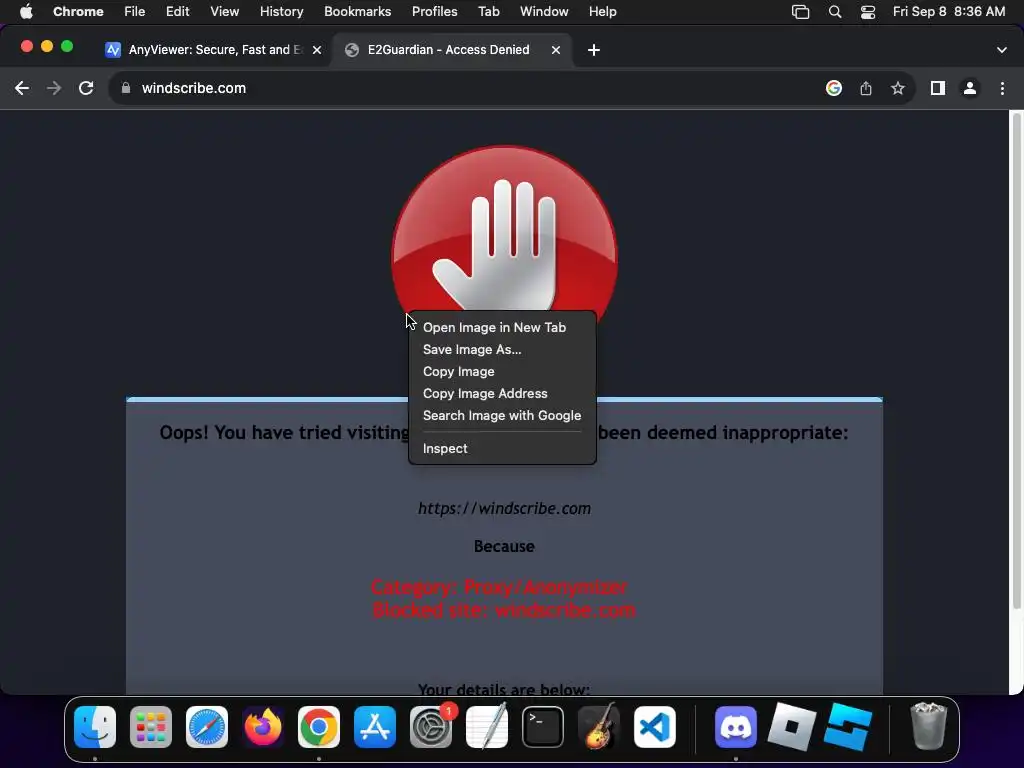Select the E2Guardian - Access Denied tab

pos(452,50)
